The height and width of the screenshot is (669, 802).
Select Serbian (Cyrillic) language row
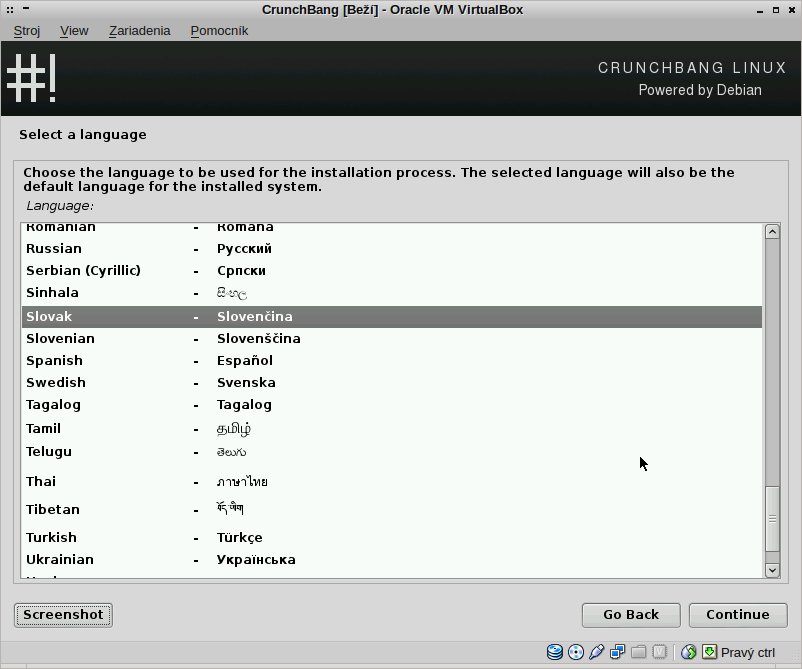pos(392,271)
